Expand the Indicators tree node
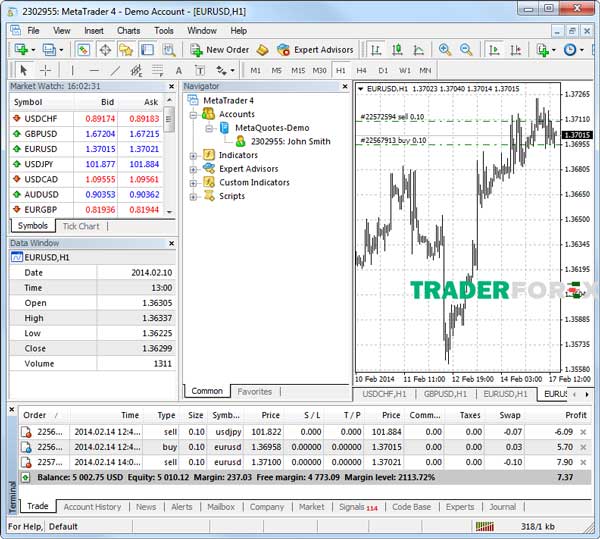Viewport: 600px width, 539px height. point(193,156)
